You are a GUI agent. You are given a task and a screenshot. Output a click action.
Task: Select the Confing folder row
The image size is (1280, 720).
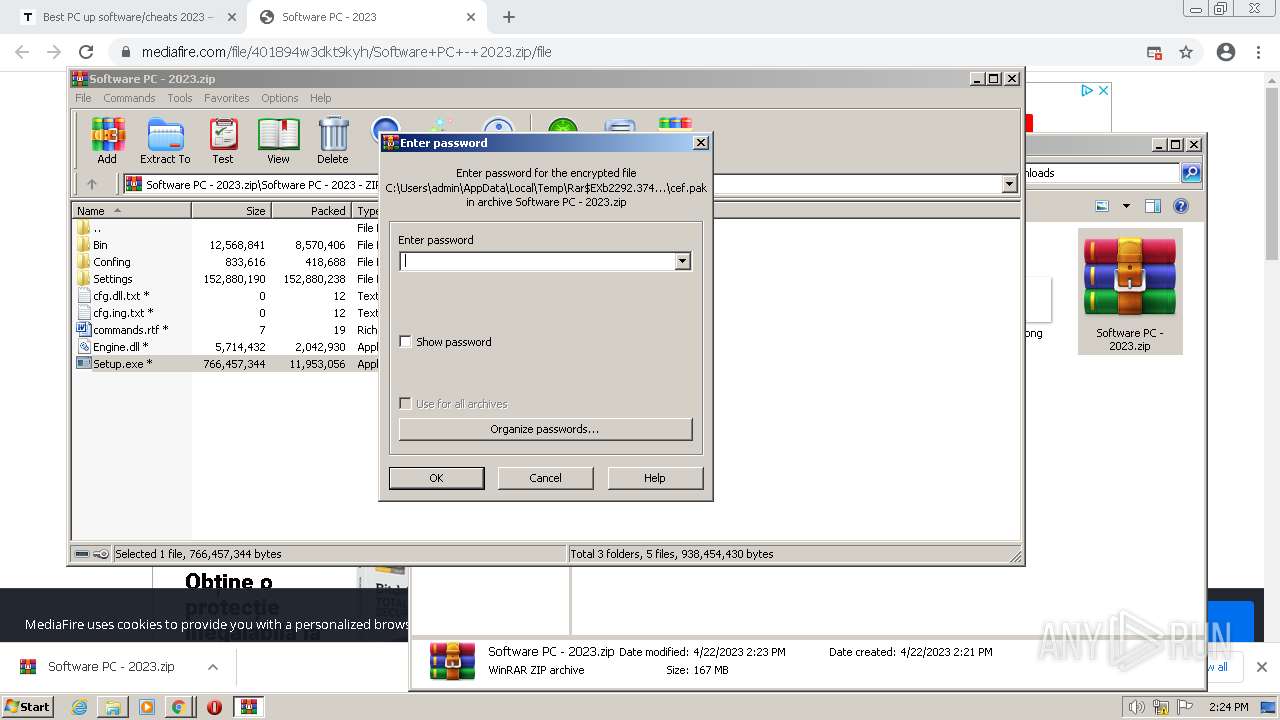click(x=112, y=262)
